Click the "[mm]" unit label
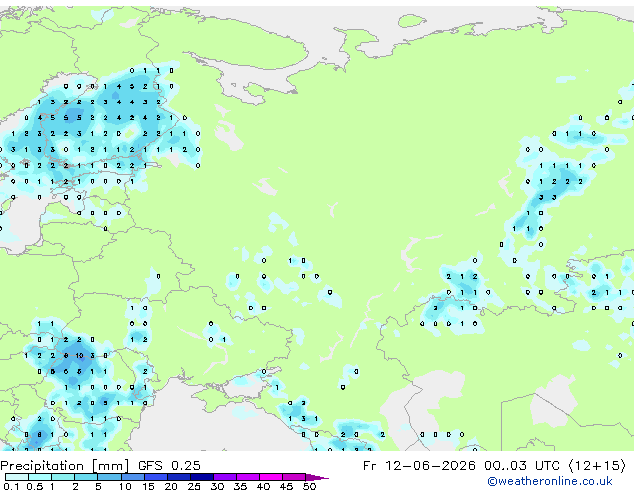This screenshot has width=634, height=490. (110, 466)
